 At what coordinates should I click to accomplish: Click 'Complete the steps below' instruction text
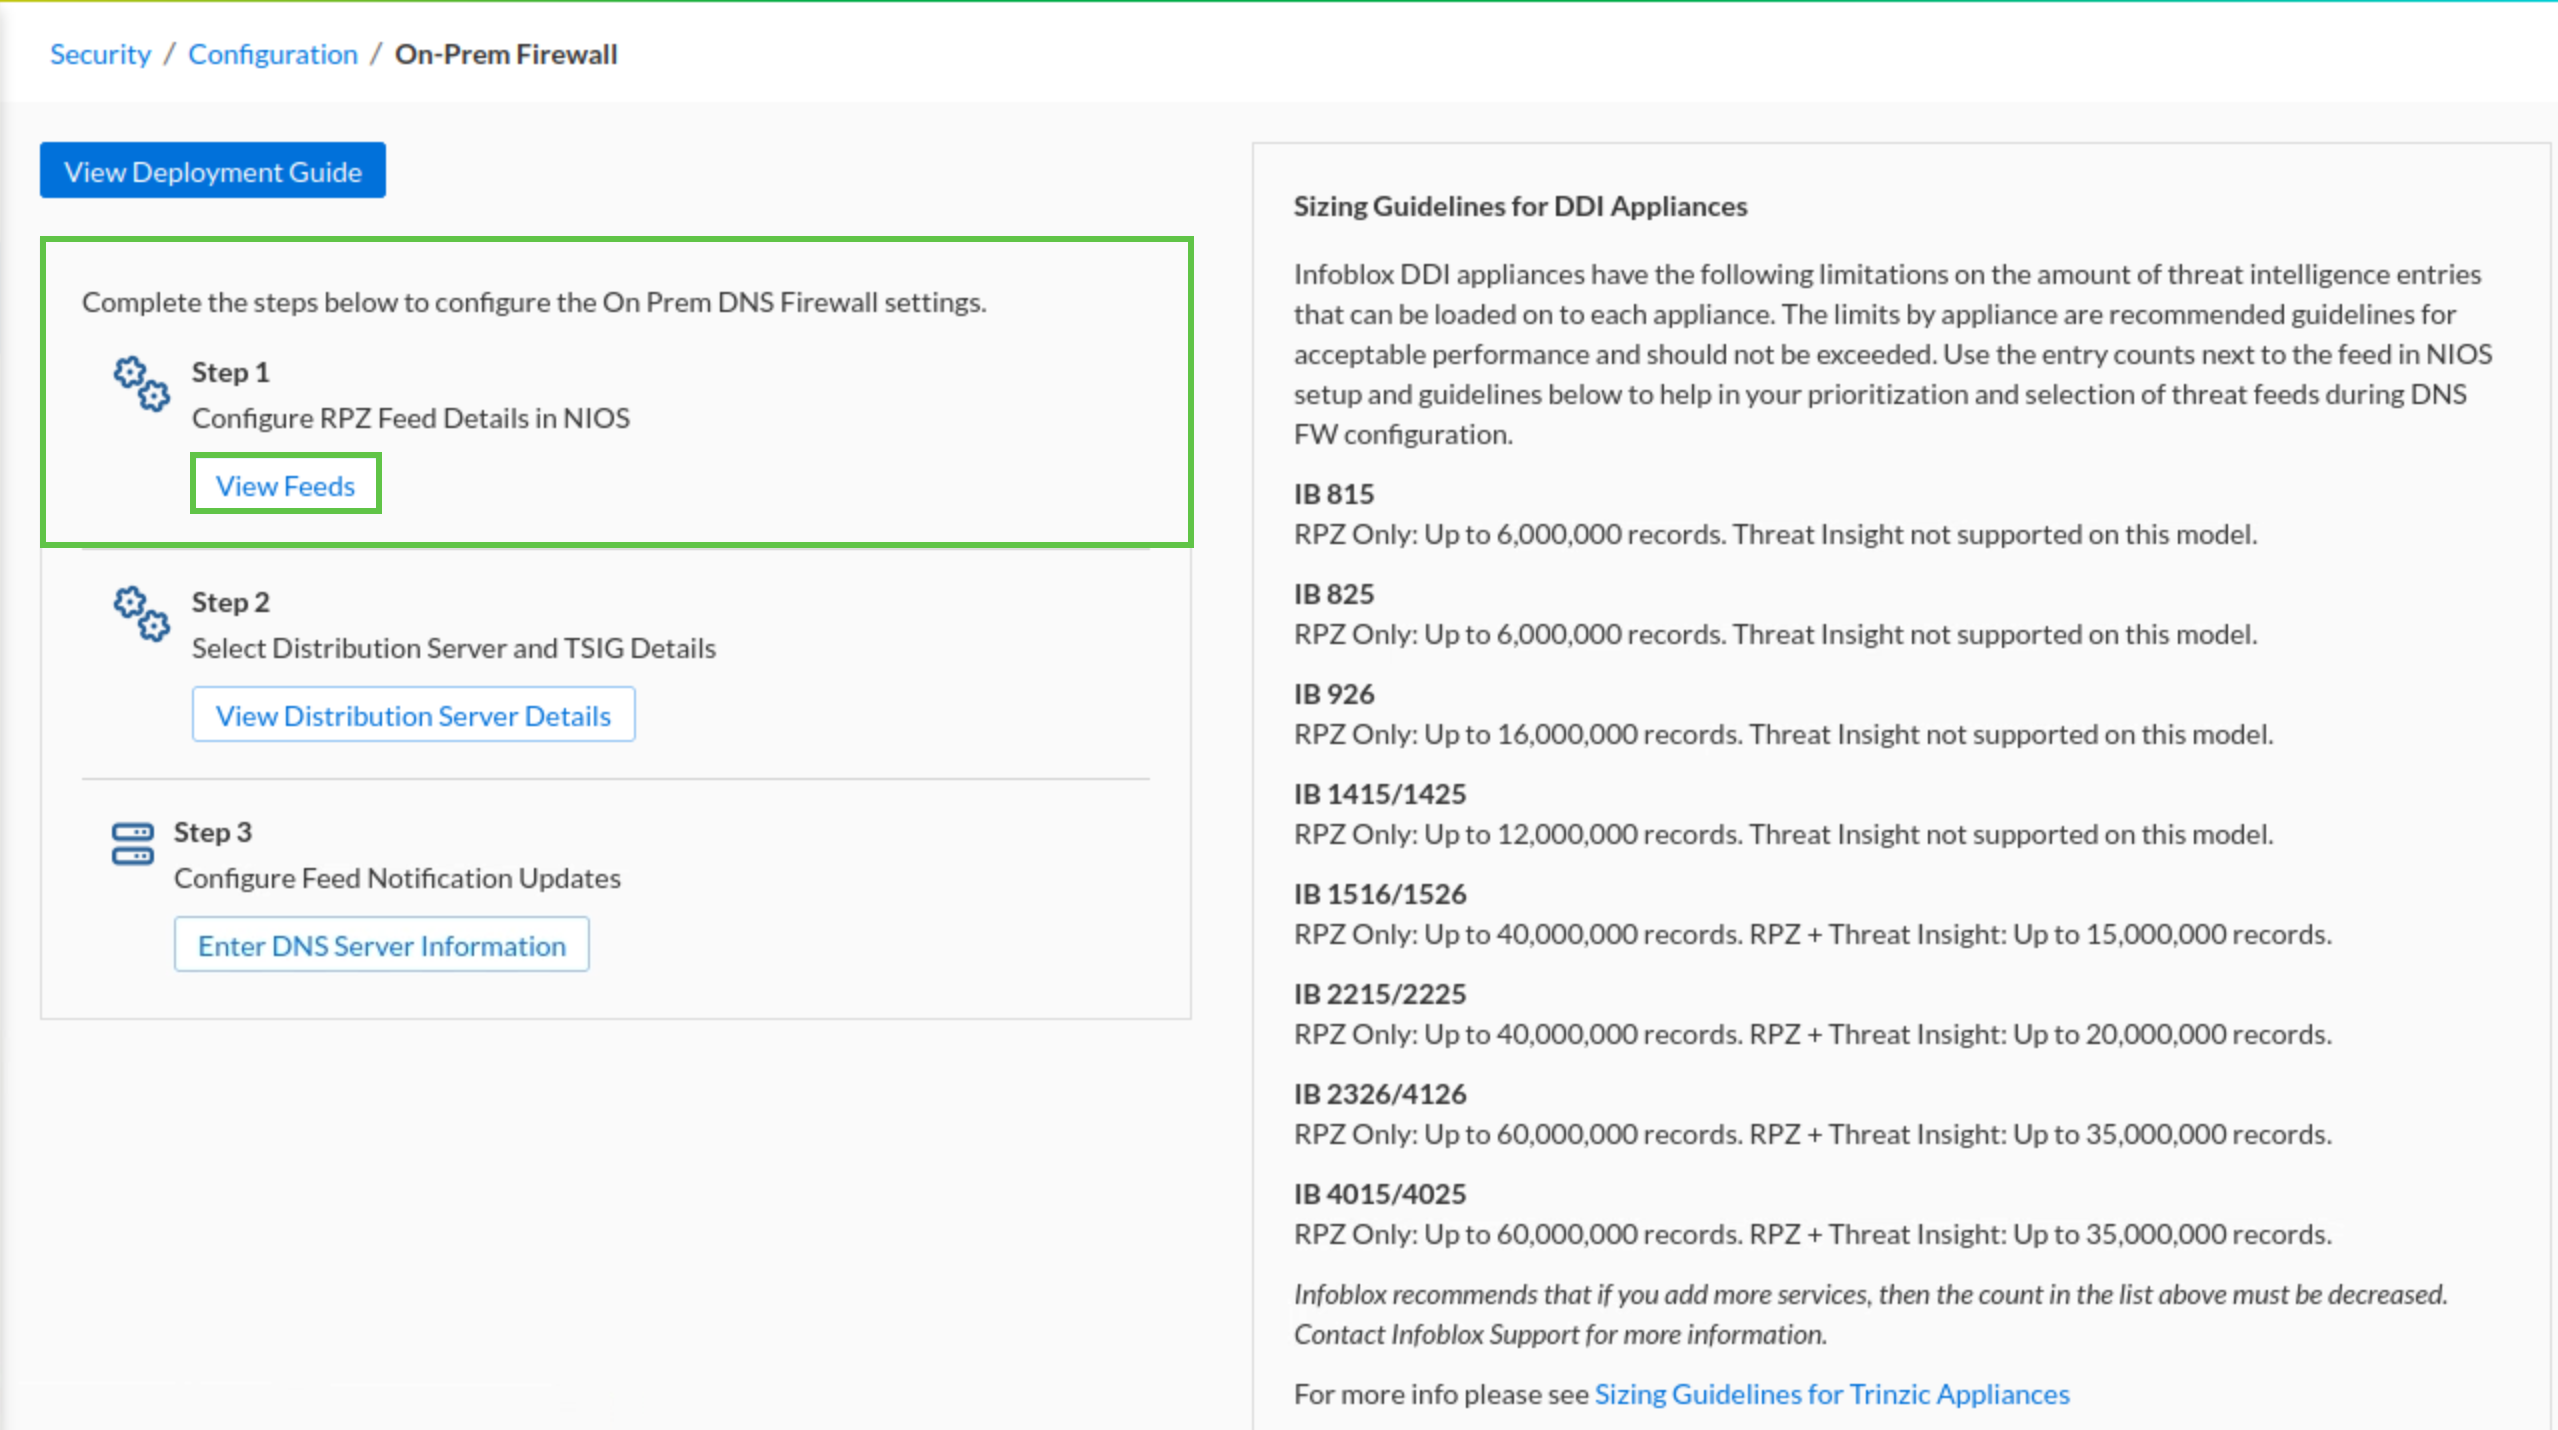point(534,302)
